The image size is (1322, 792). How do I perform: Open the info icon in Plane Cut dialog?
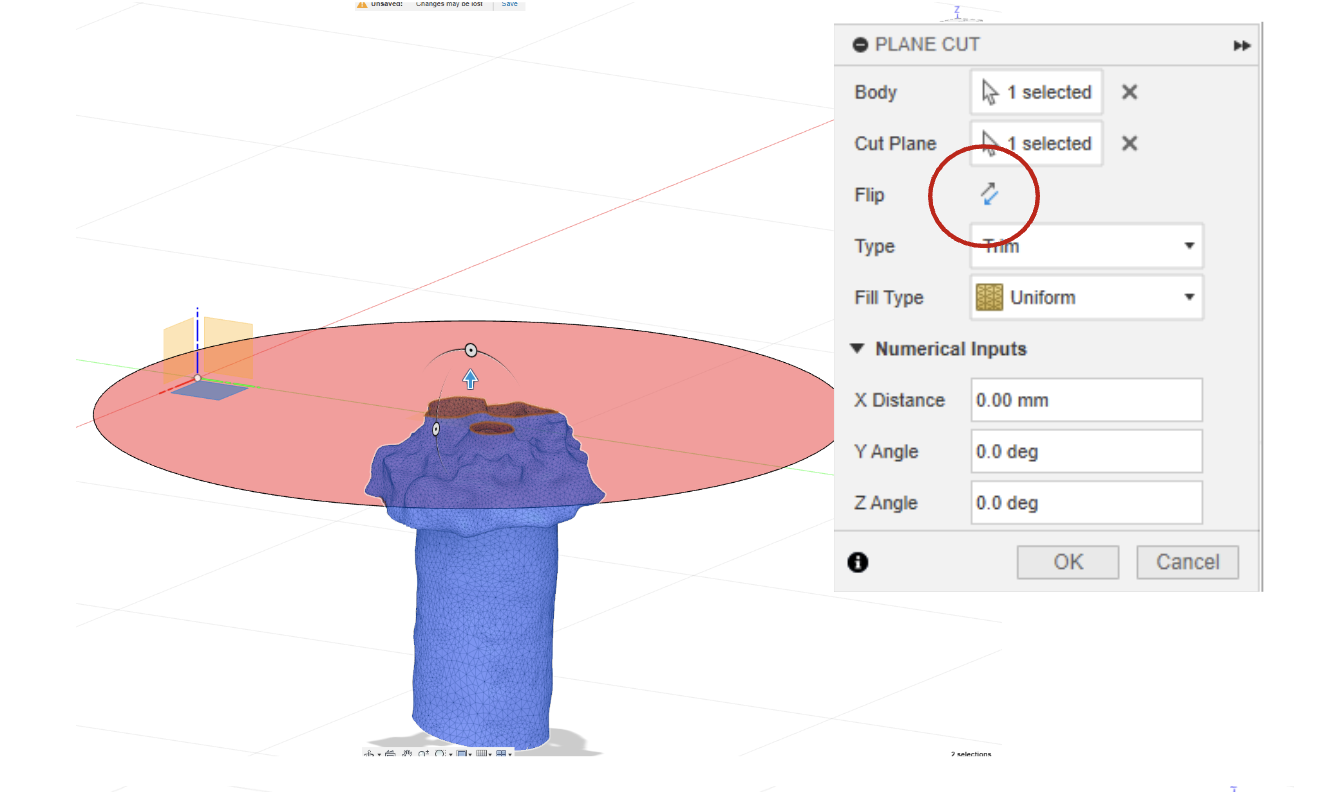858,562
